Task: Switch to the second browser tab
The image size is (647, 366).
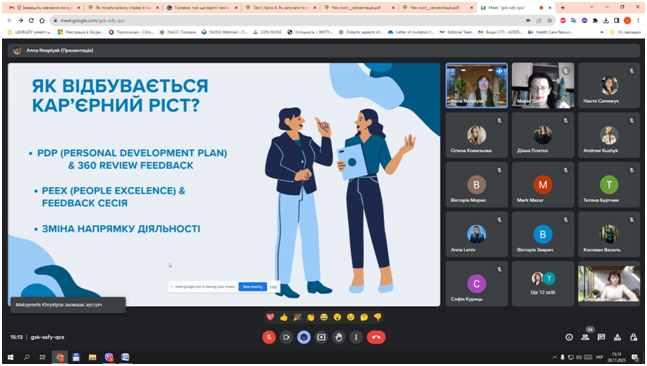Action: pos(124,7)
